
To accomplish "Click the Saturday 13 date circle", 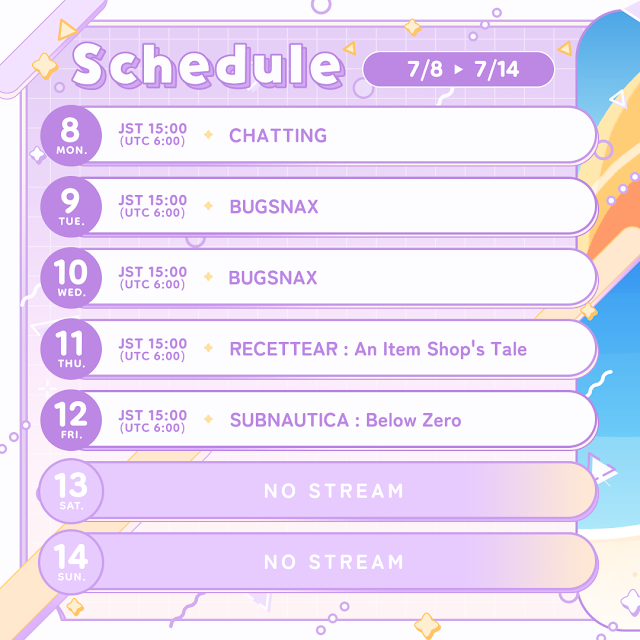I will click(x=71, y=491).
